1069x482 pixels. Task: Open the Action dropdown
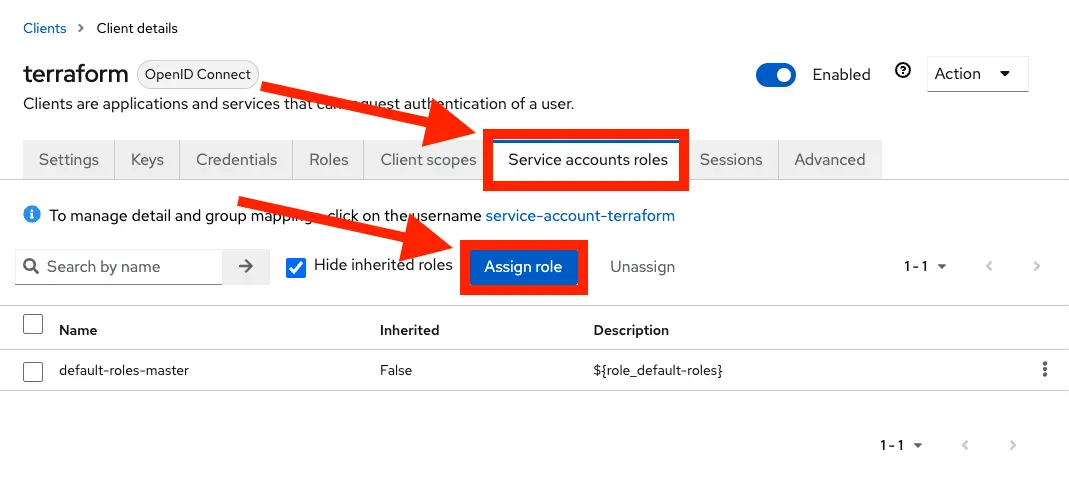(x=978, y=74)
